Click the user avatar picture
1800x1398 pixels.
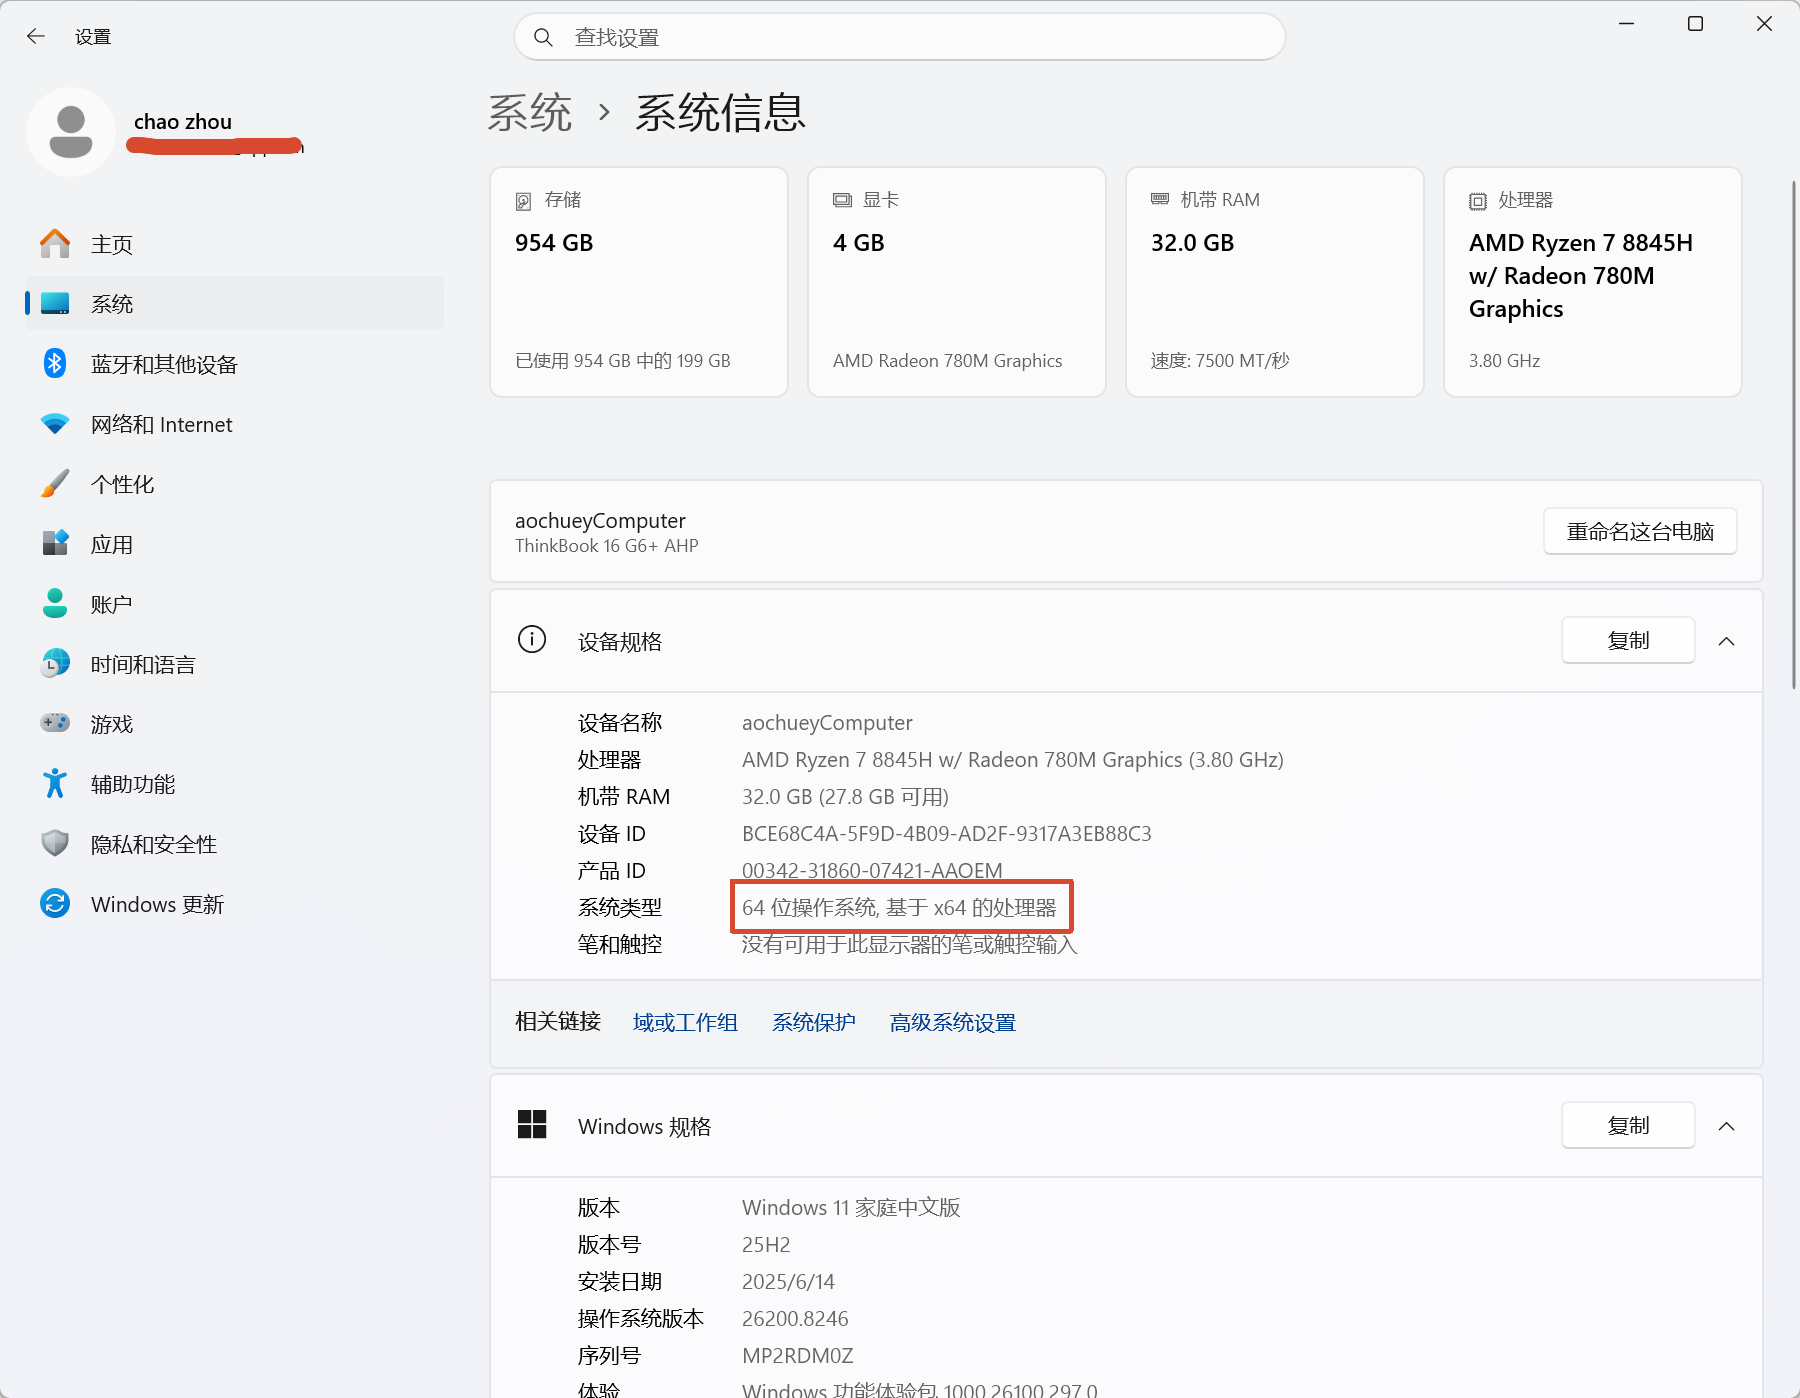pyautogui.click(x=71, y=132)
